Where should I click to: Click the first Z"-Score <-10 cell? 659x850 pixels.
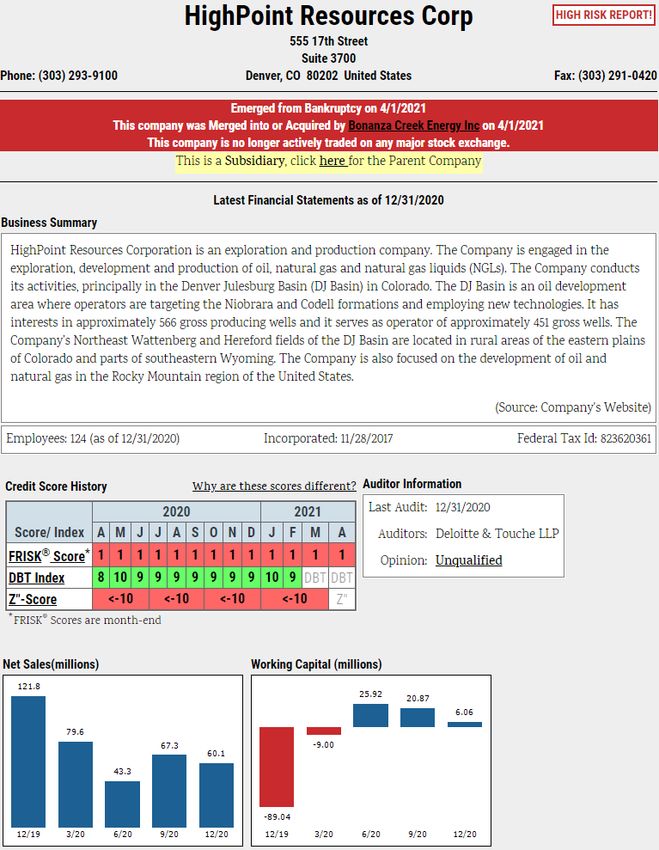point(120,599)
